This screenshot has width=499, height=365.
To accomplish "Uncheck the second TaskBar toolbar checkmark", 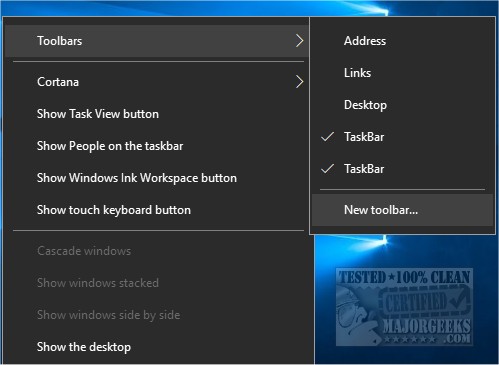I will tap(327, 169).
